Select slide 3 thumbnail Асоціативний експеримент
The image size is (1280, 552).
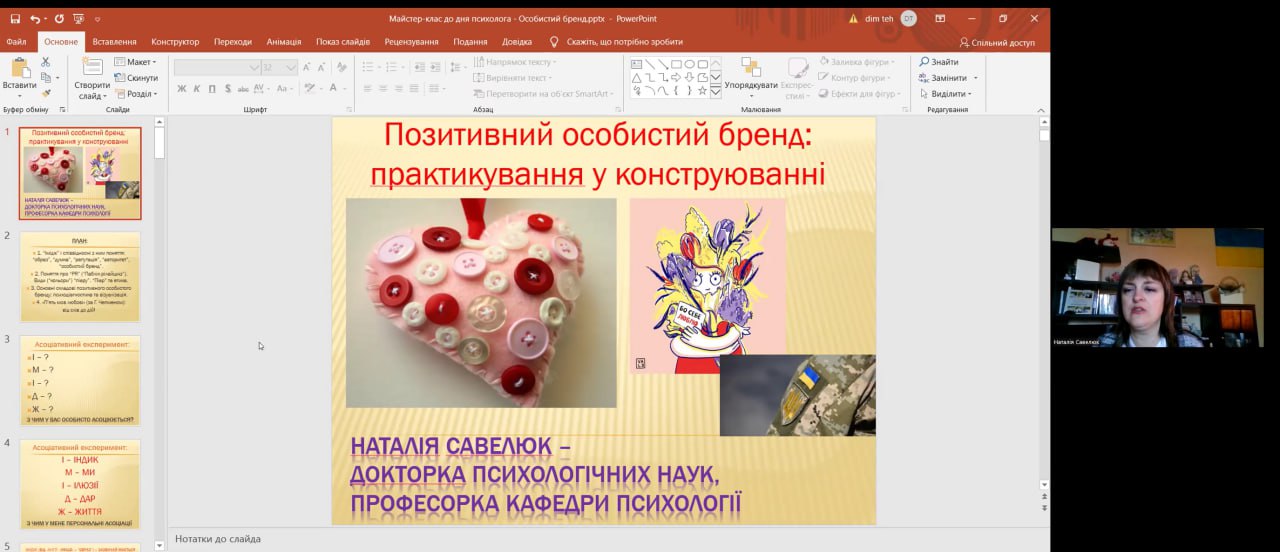[80, 380]
